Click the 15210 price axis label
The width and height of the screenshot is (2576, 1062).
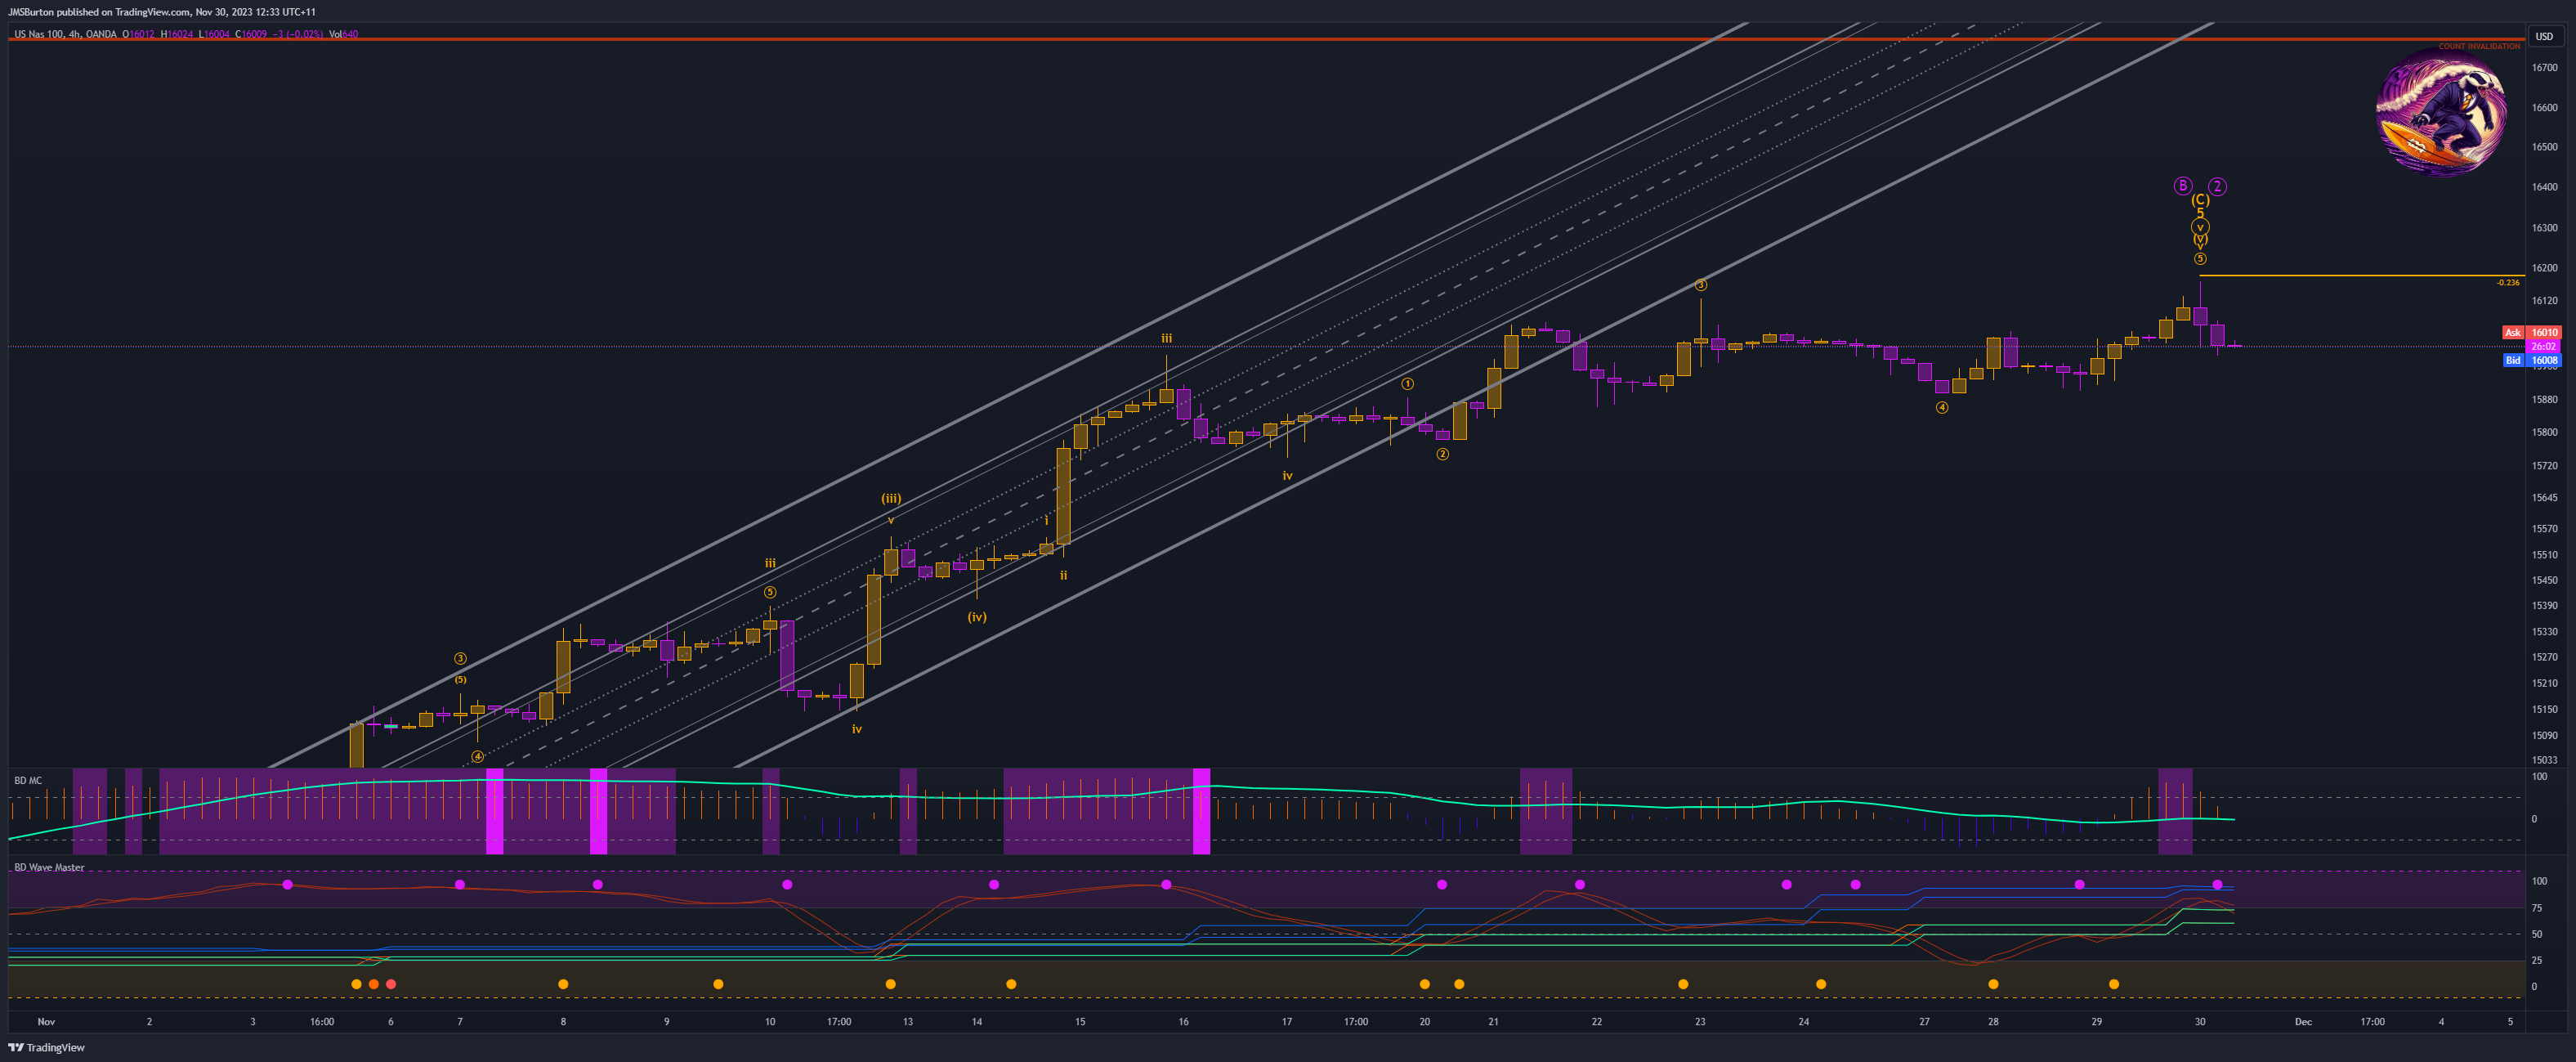(x=2544, y=684)
